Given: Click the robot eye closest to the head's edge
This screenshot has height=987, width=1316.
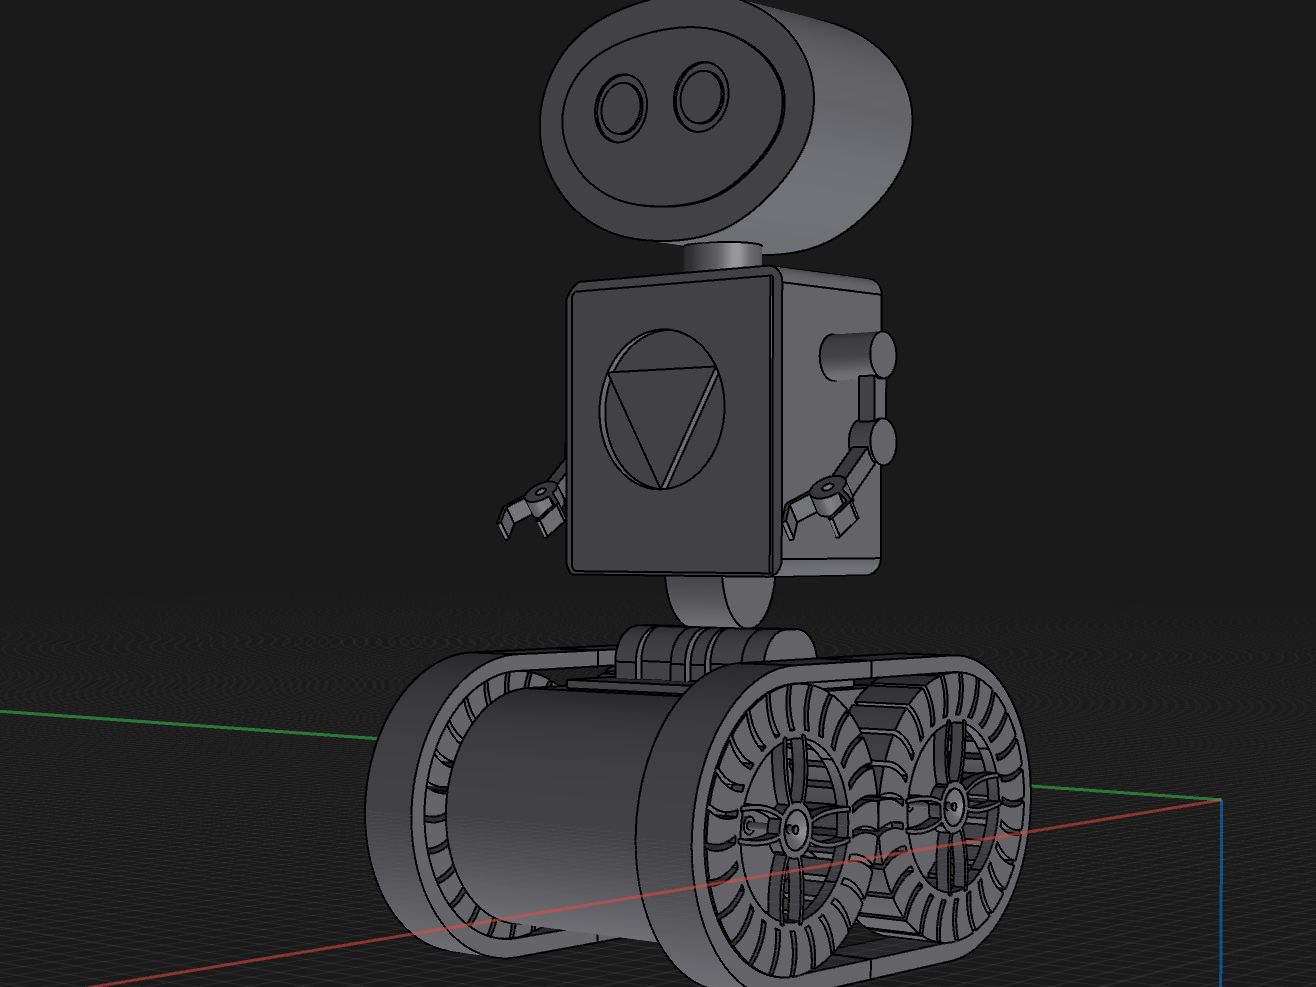Looking at the screenshot, I should coord(621,107).
